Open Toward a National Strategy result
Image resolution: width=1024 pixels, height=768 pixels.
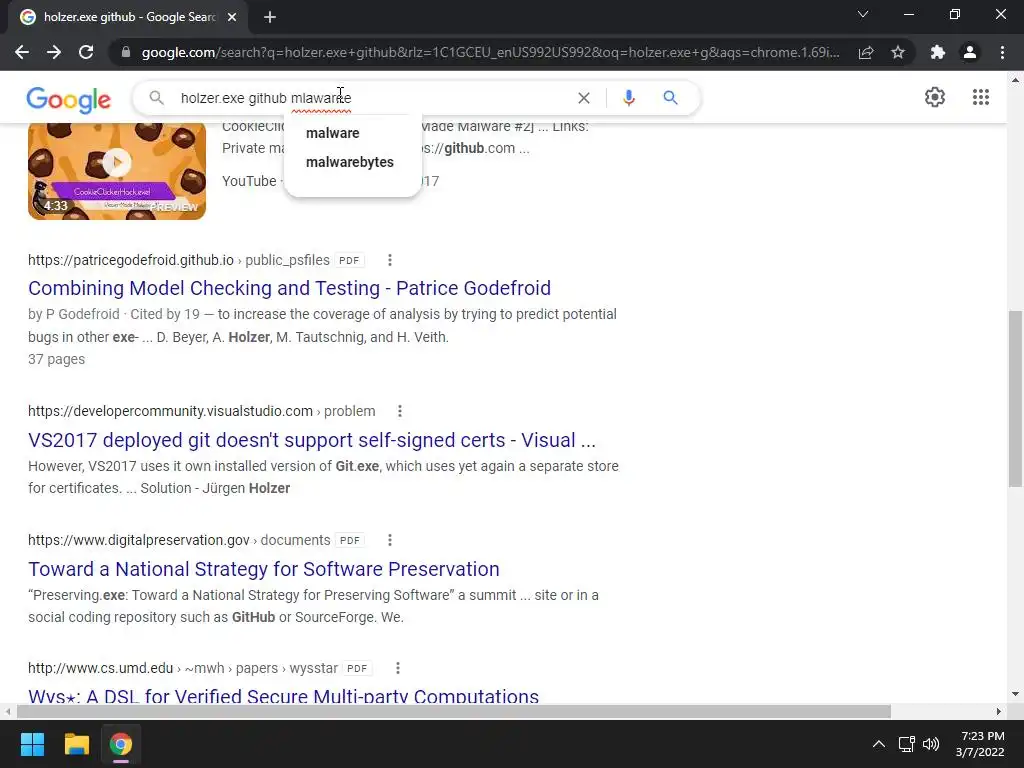[x=264, y=569]
